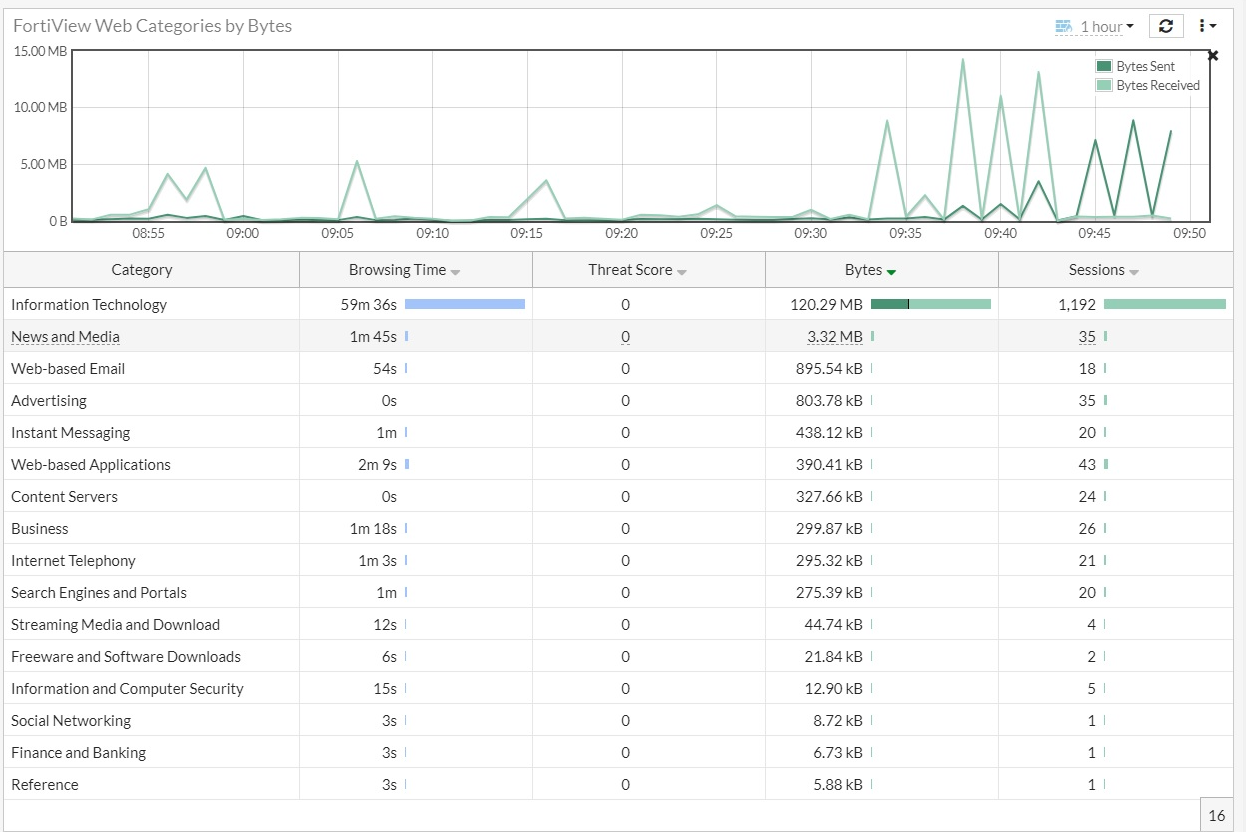This screenshot has height=832, width=1246.
Task: Click the row count 16 indicator
Action: pyautogui.click(x=1216, y=815)
